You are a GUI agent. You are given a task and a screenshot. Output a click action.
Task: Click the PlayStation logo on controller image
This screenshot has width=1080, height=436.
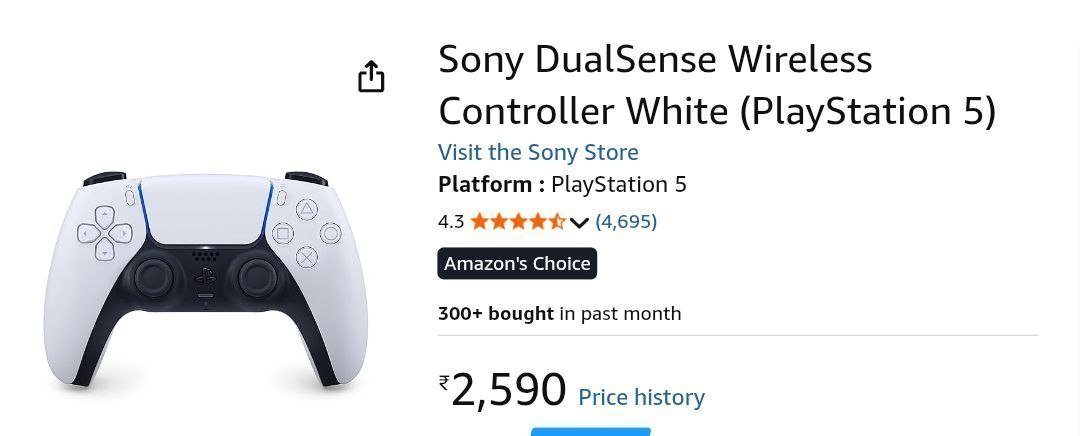point(205,276)
